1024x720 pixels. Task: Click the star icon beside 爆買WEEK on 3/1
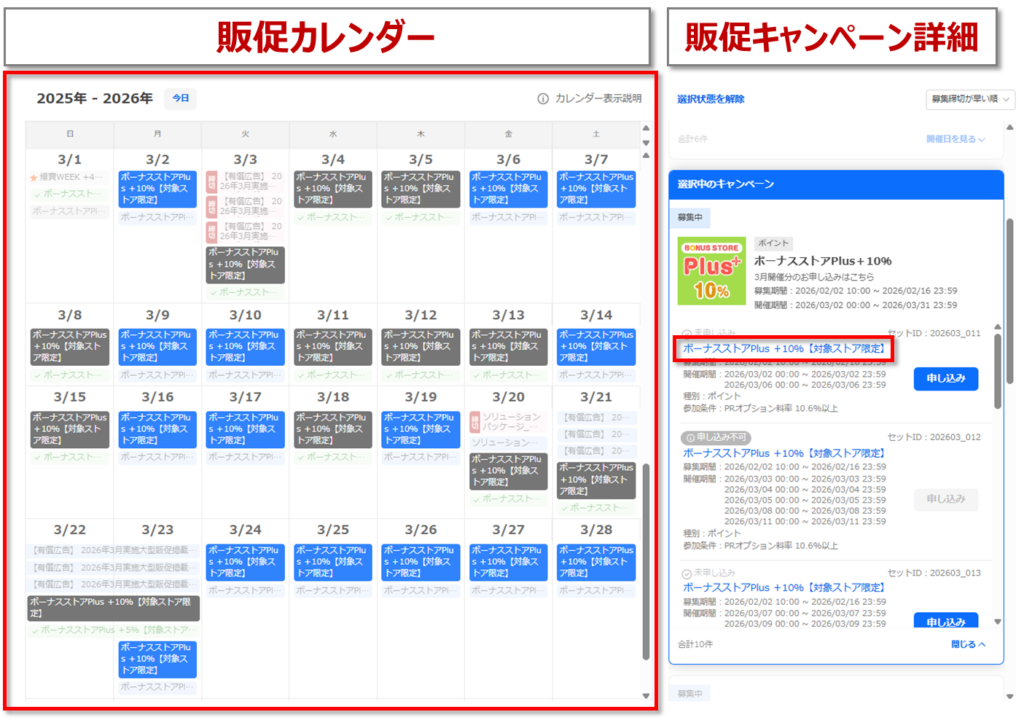pos(33,177)
